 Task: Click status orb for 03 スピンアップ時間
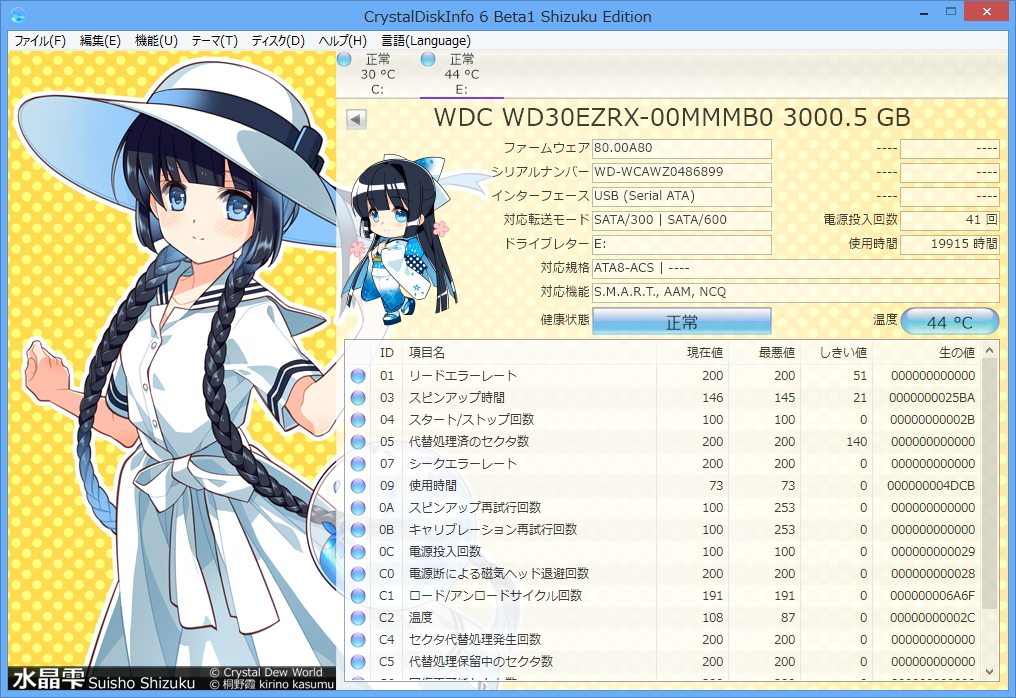point(358,398)
